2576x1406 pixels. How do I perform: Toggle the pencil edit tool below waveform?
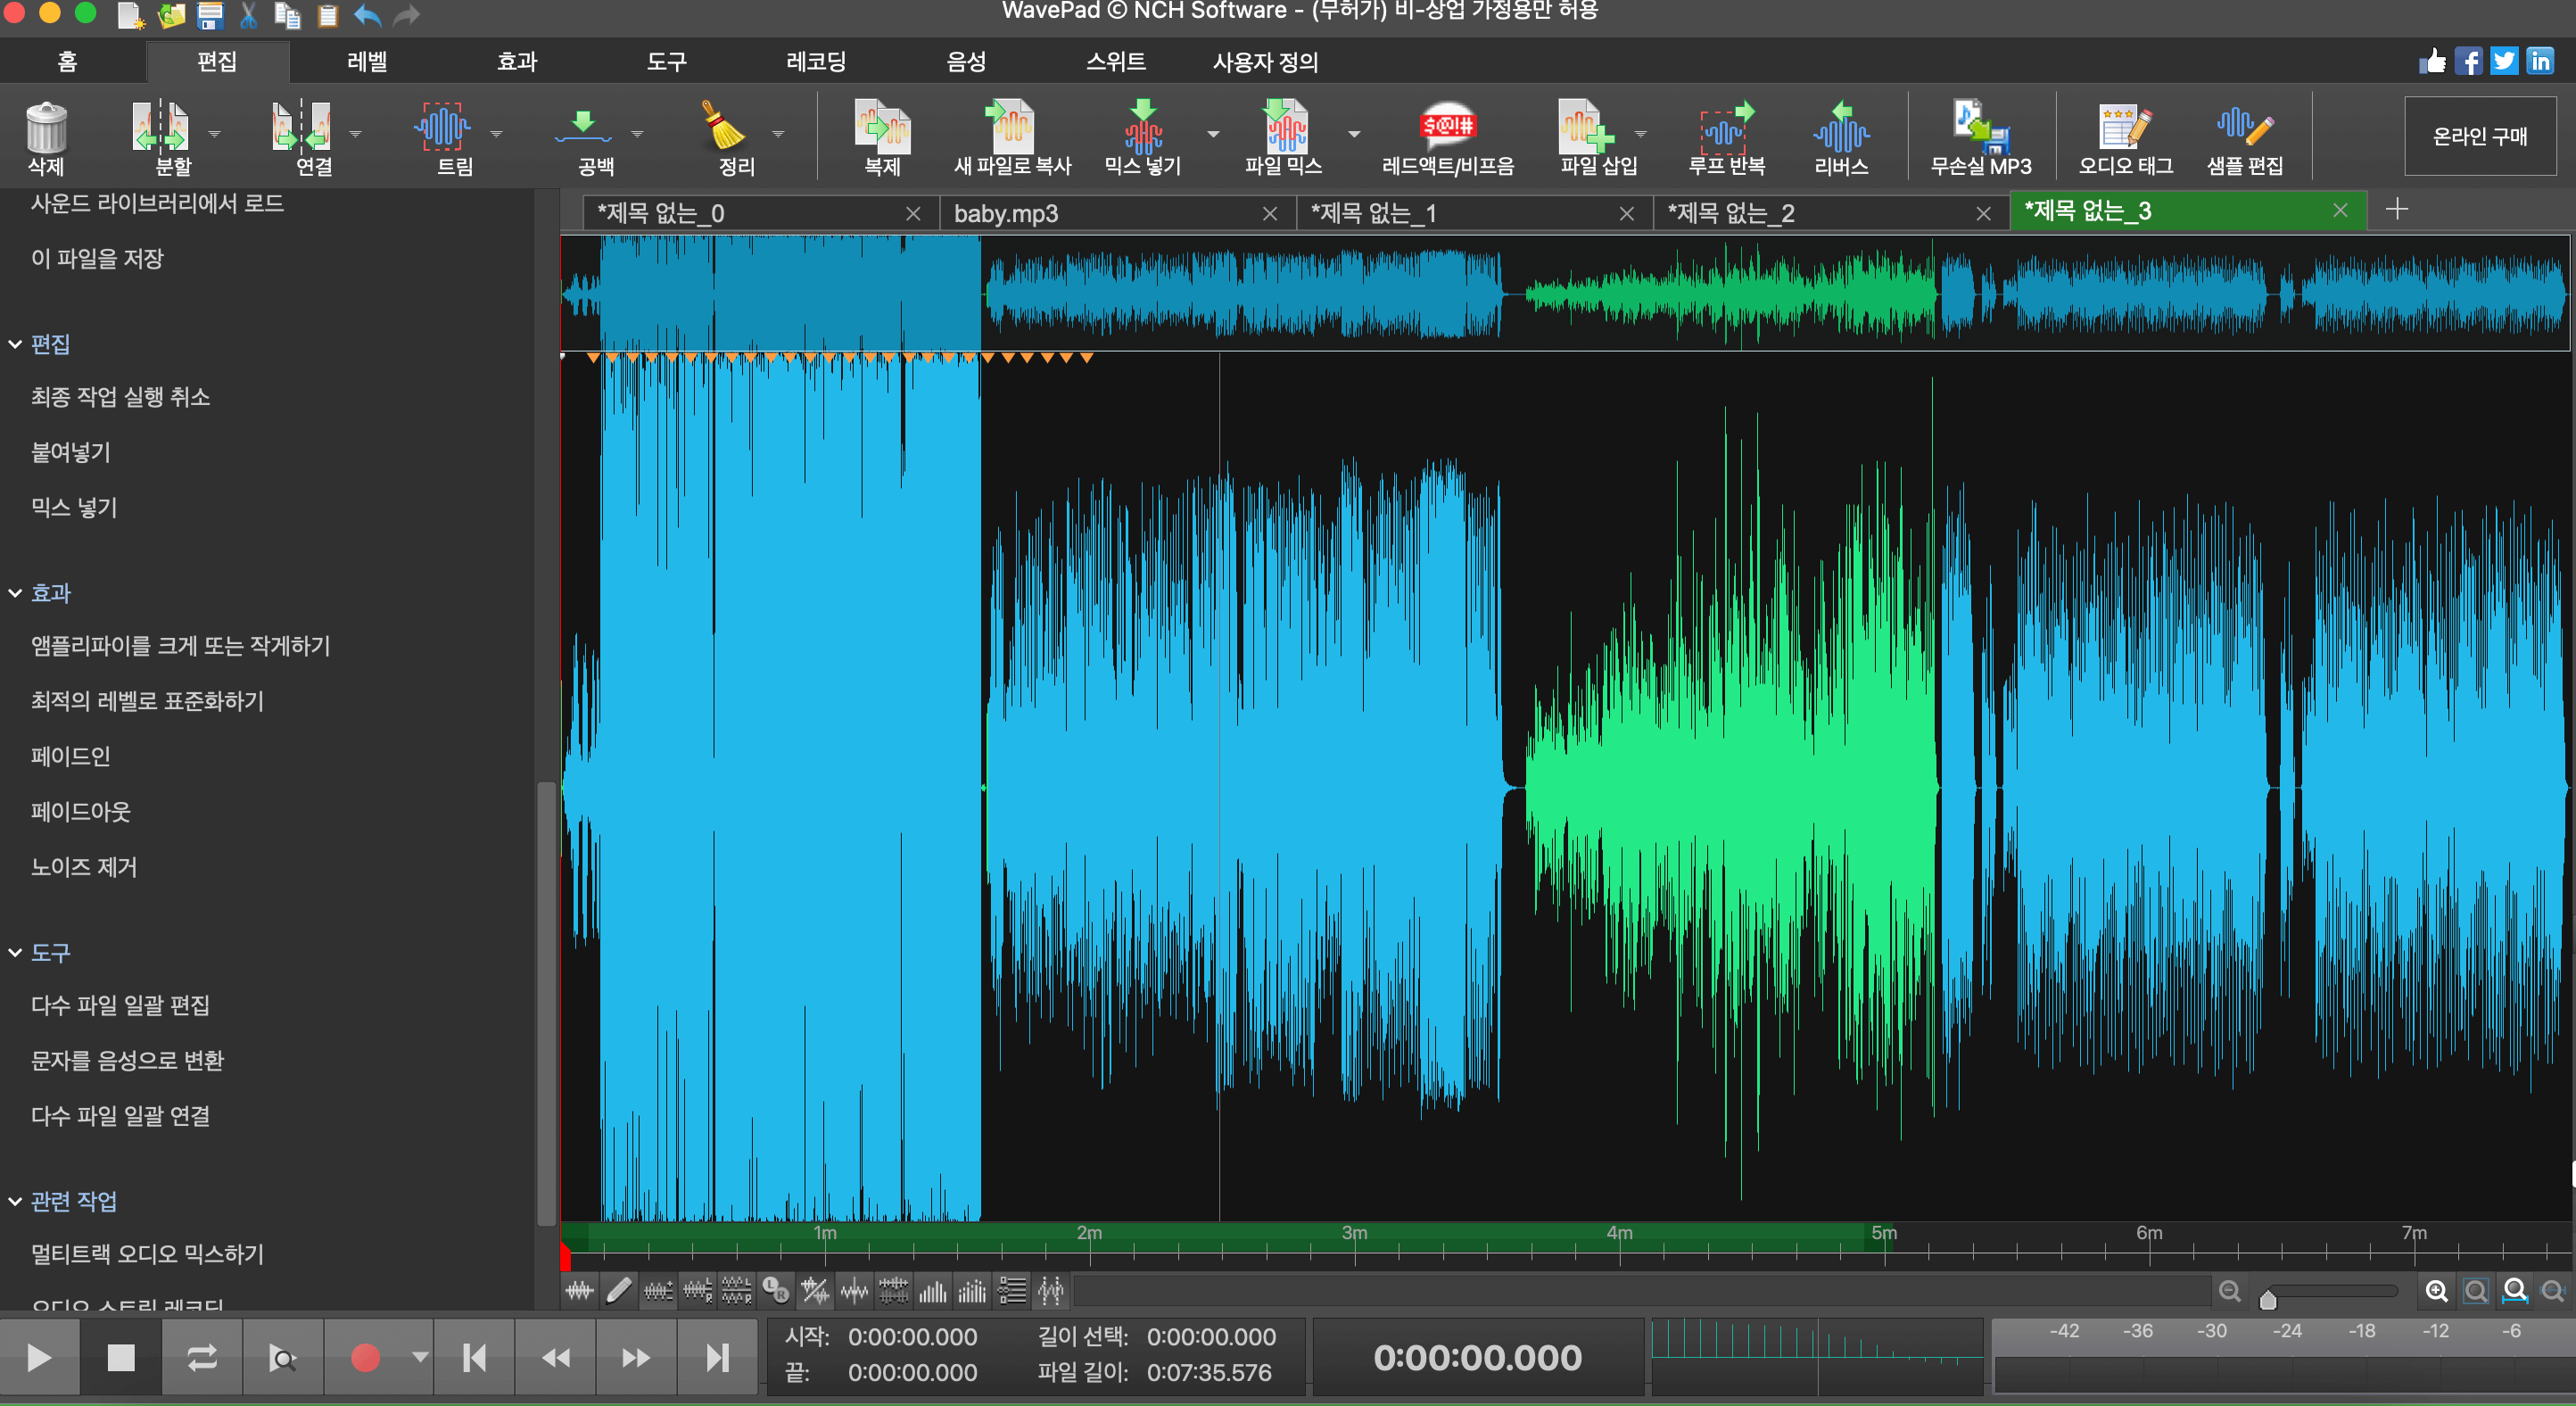point(619,1291)
